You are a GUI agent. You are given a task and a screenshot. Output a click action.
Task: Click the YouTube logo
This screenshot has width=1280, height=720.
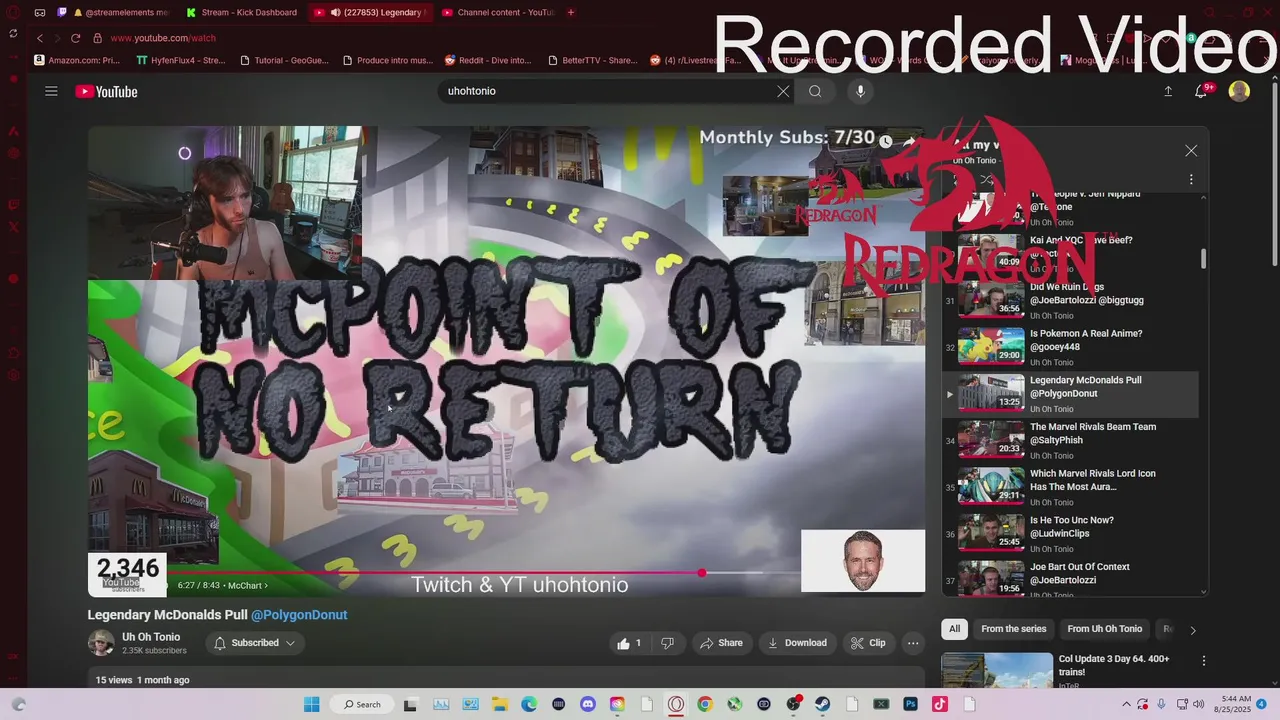(x=106, y=92)
